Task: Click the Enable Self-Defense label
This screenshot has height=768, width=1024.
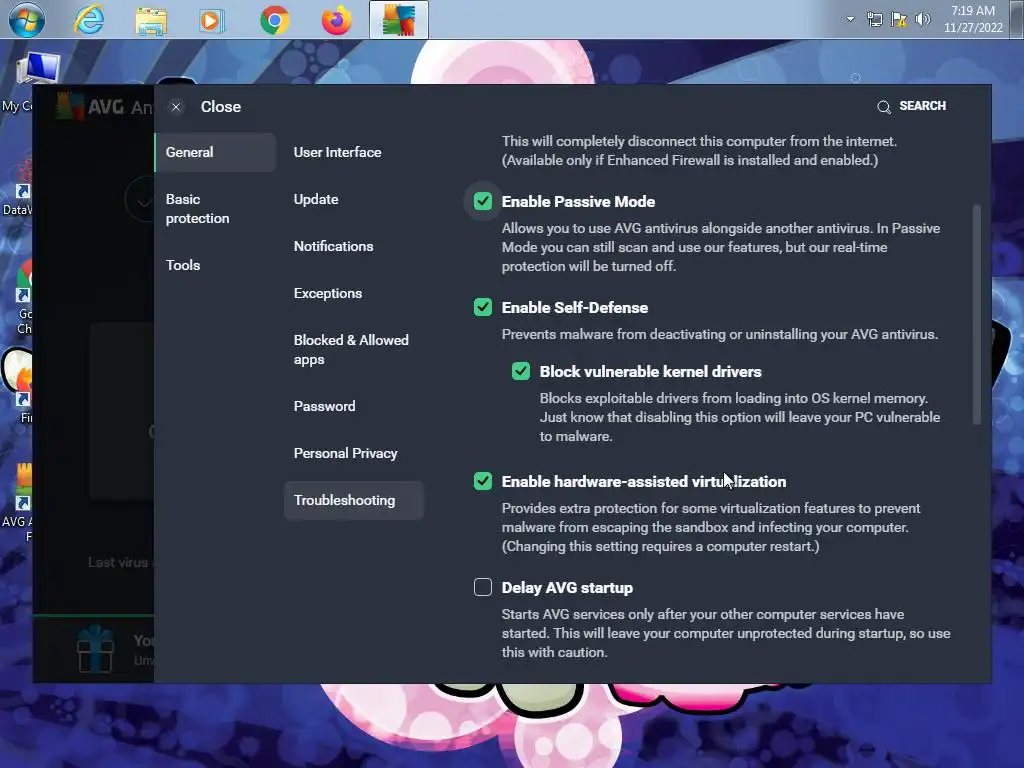Action: pyautogui.click(x=575, y=308)
